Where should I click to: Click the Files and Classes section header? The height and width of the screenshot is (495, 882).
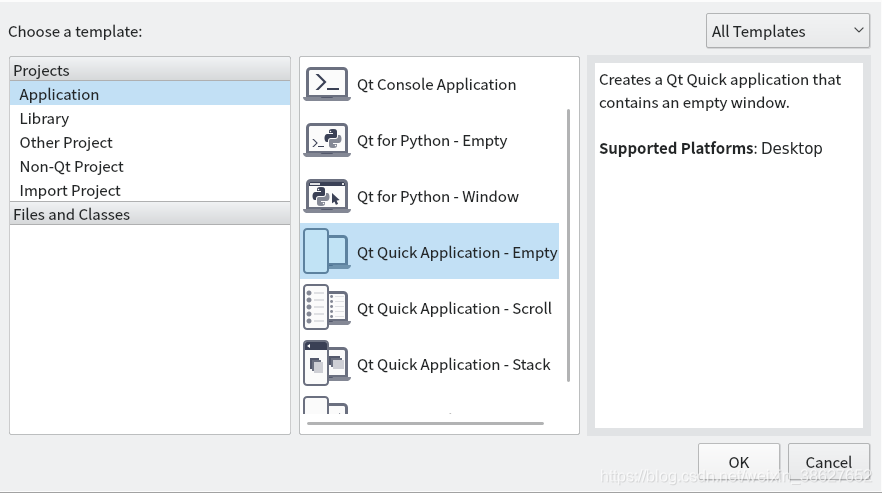72,214
